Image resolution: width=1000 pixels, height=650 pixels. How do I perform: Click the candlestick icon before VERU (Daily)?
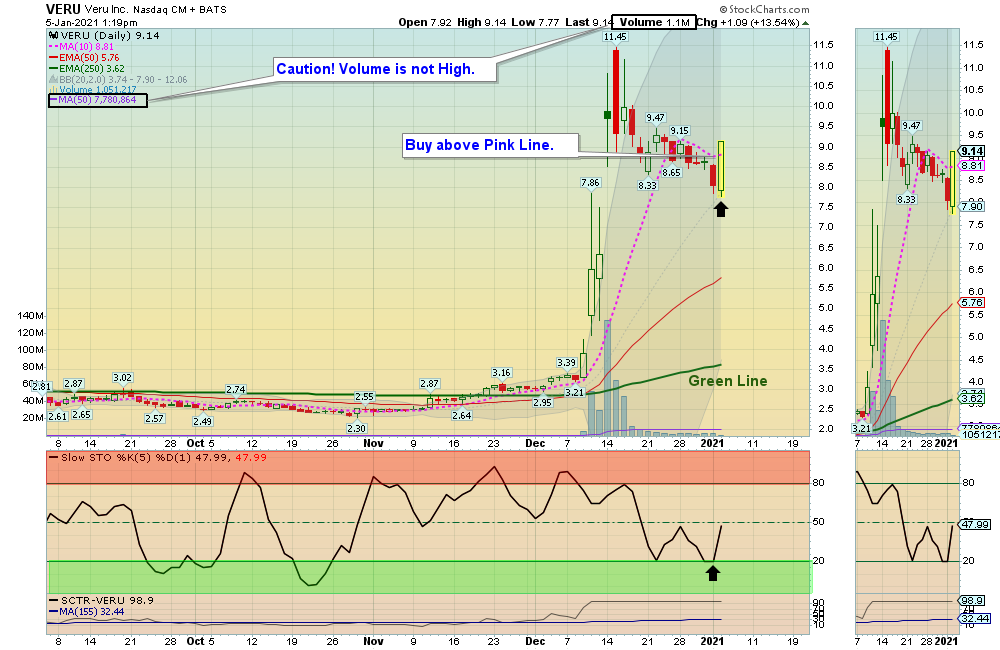tap(54, 36)
